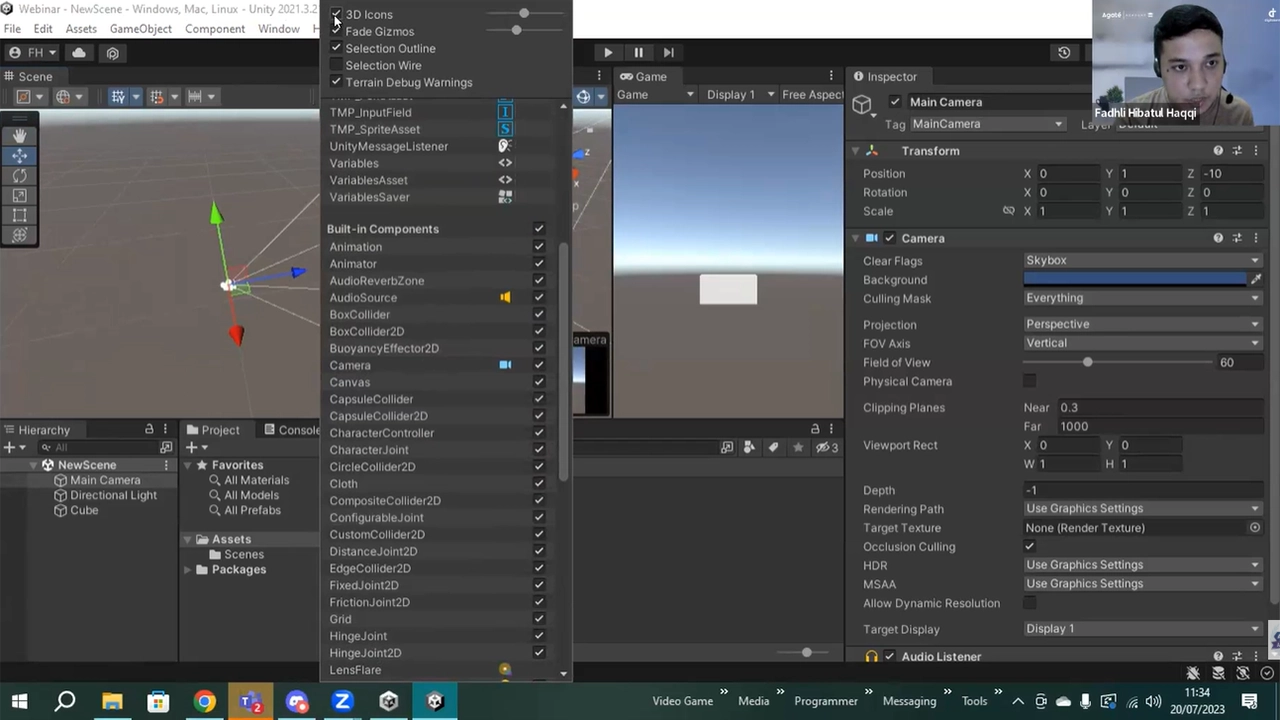The height and width of the screenshot is (720, 1280).
Task: Open Transform component preset selector
Action: 1237,151
